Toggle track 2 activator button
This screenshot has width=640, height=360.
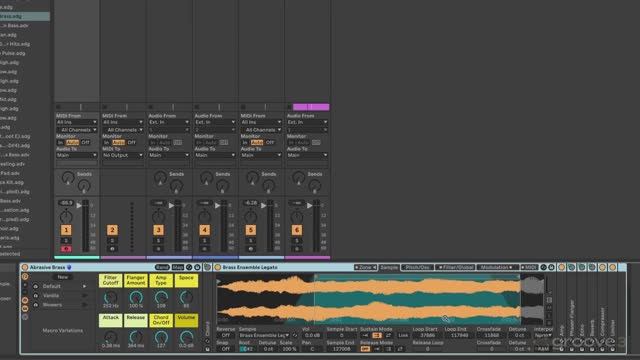112,230
